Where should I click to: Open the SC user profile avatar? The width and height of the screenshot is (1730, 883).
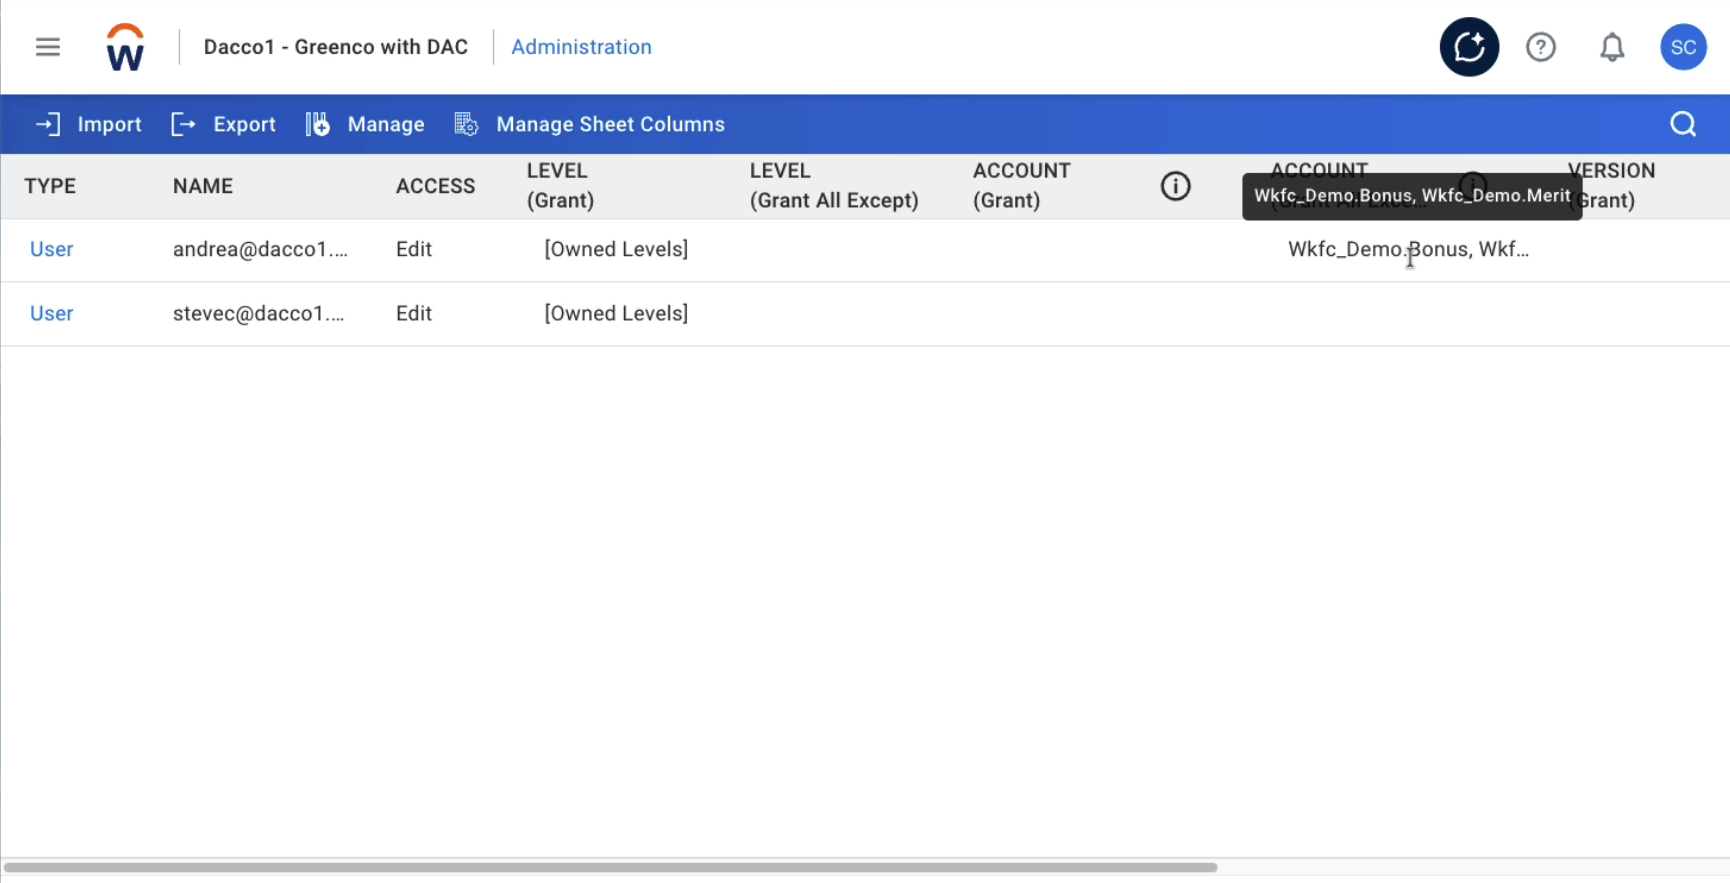[x=1683, y=47]
